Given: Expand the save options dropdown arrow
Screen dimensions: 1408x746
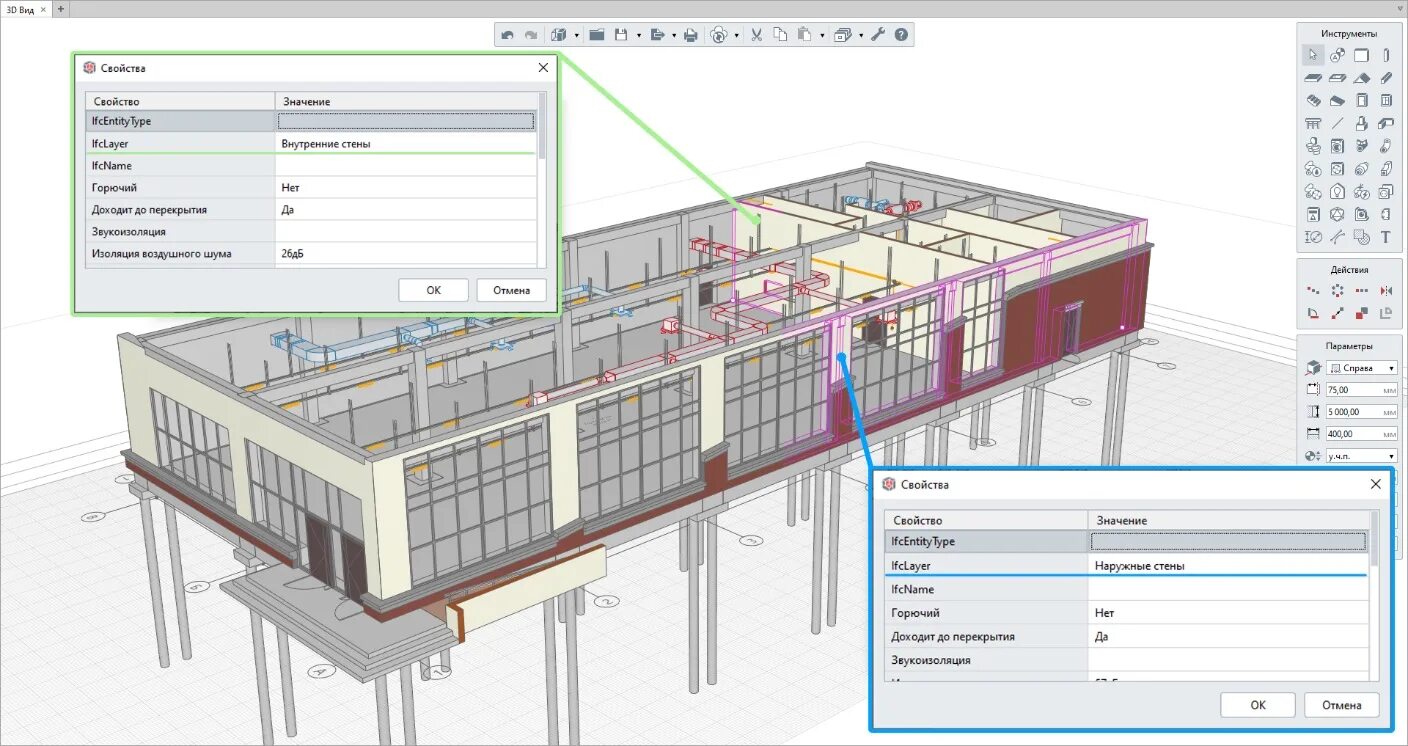Looking at the screenshot, I should tap(637, 36).
